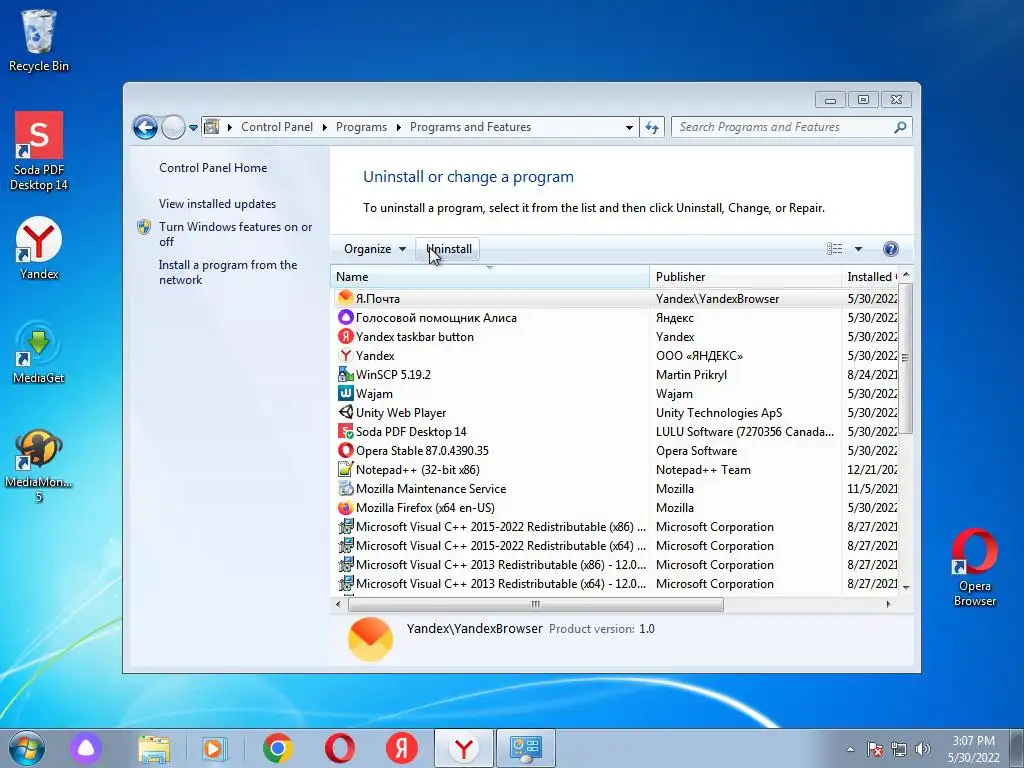Click the Back navigation arrow
1024x768 pixels.
tap(146, 127)
